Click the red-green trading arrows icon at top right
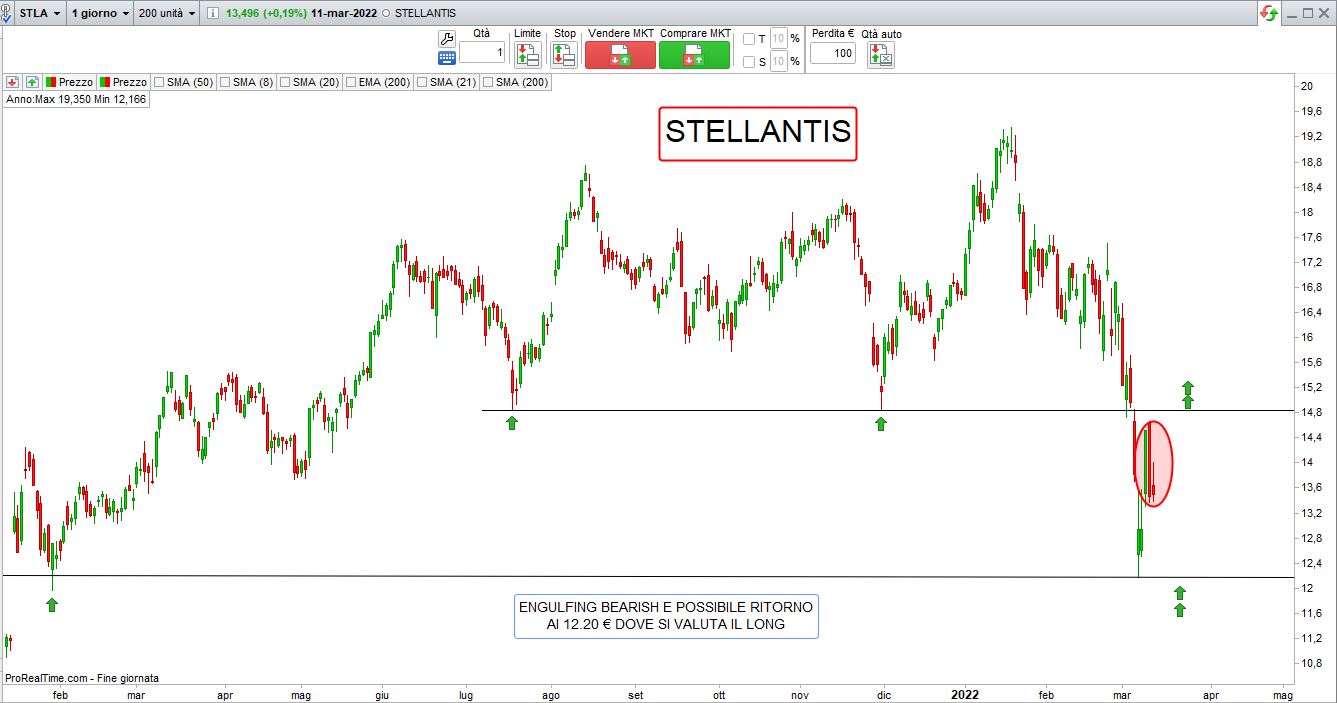 1269,13
